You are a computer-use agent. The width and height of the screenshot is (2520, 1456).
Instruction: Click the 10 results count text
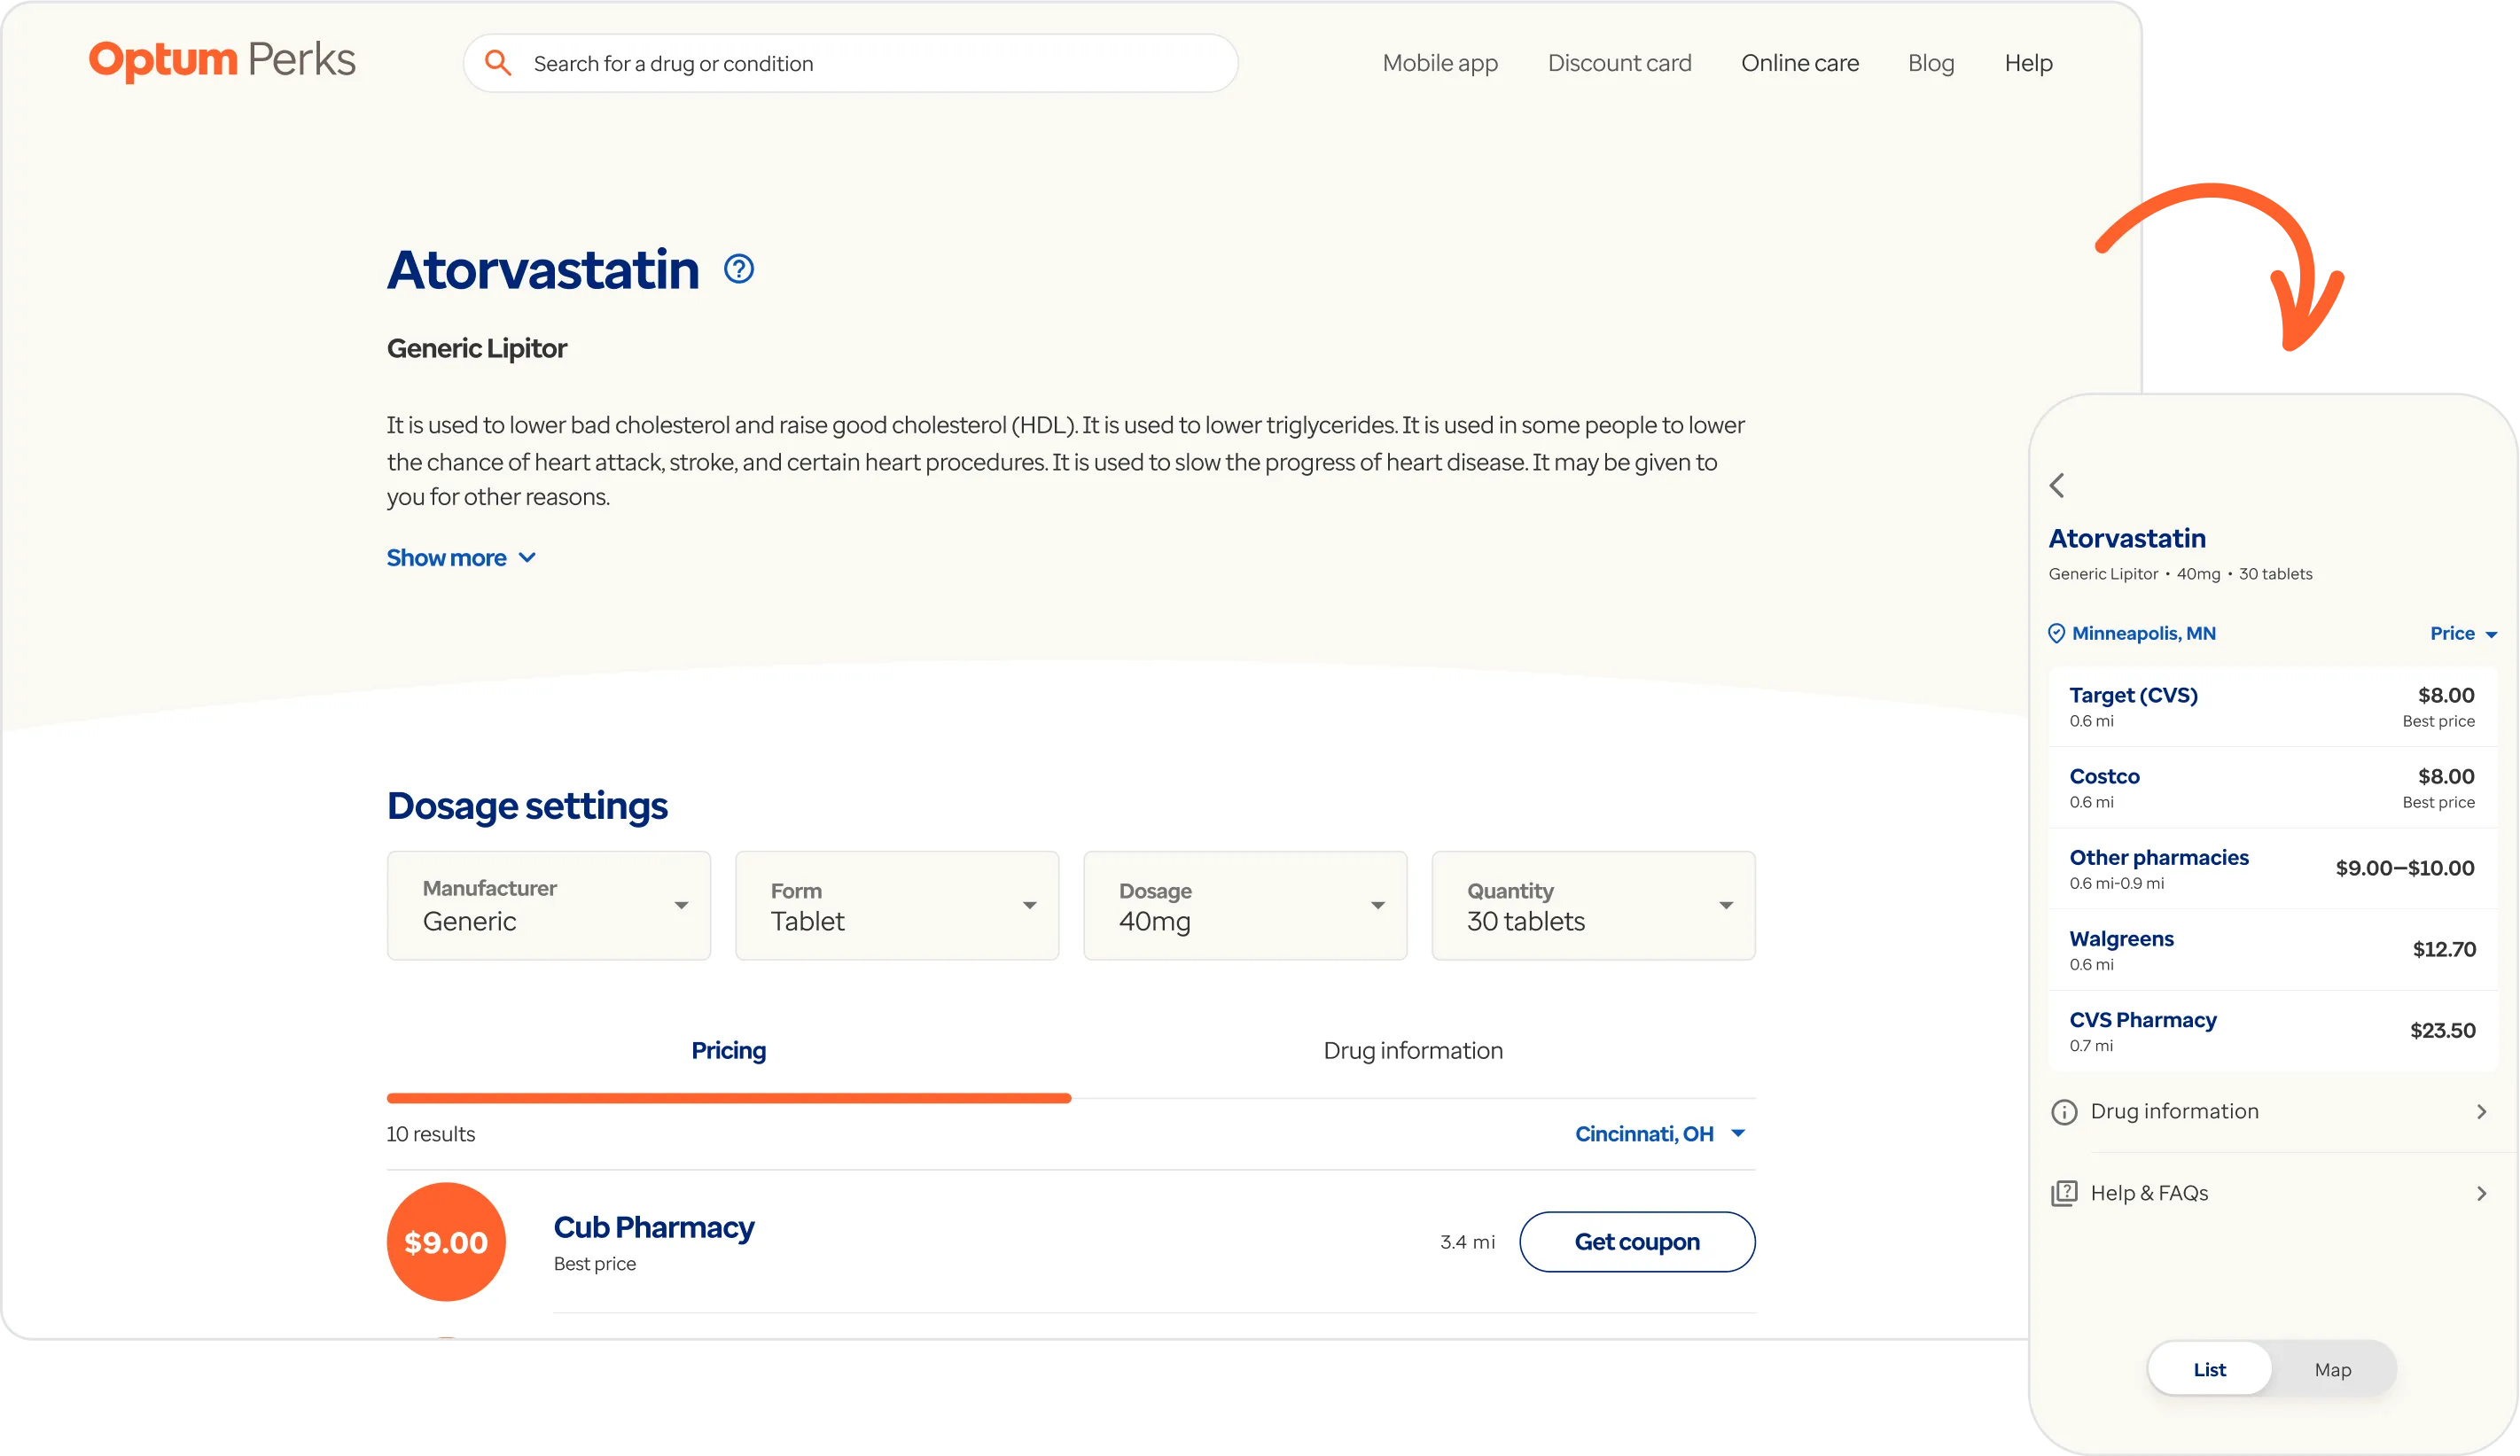coord(431,1134)
